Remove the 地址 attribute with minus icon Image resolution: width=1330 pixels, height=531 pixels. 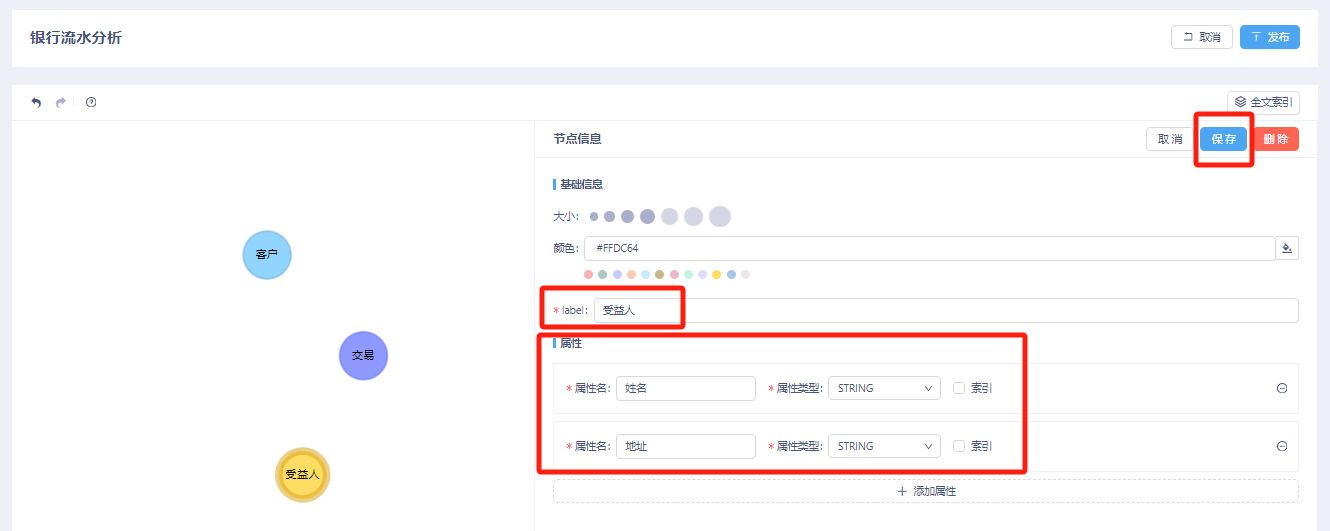(x=1282, y=446)
